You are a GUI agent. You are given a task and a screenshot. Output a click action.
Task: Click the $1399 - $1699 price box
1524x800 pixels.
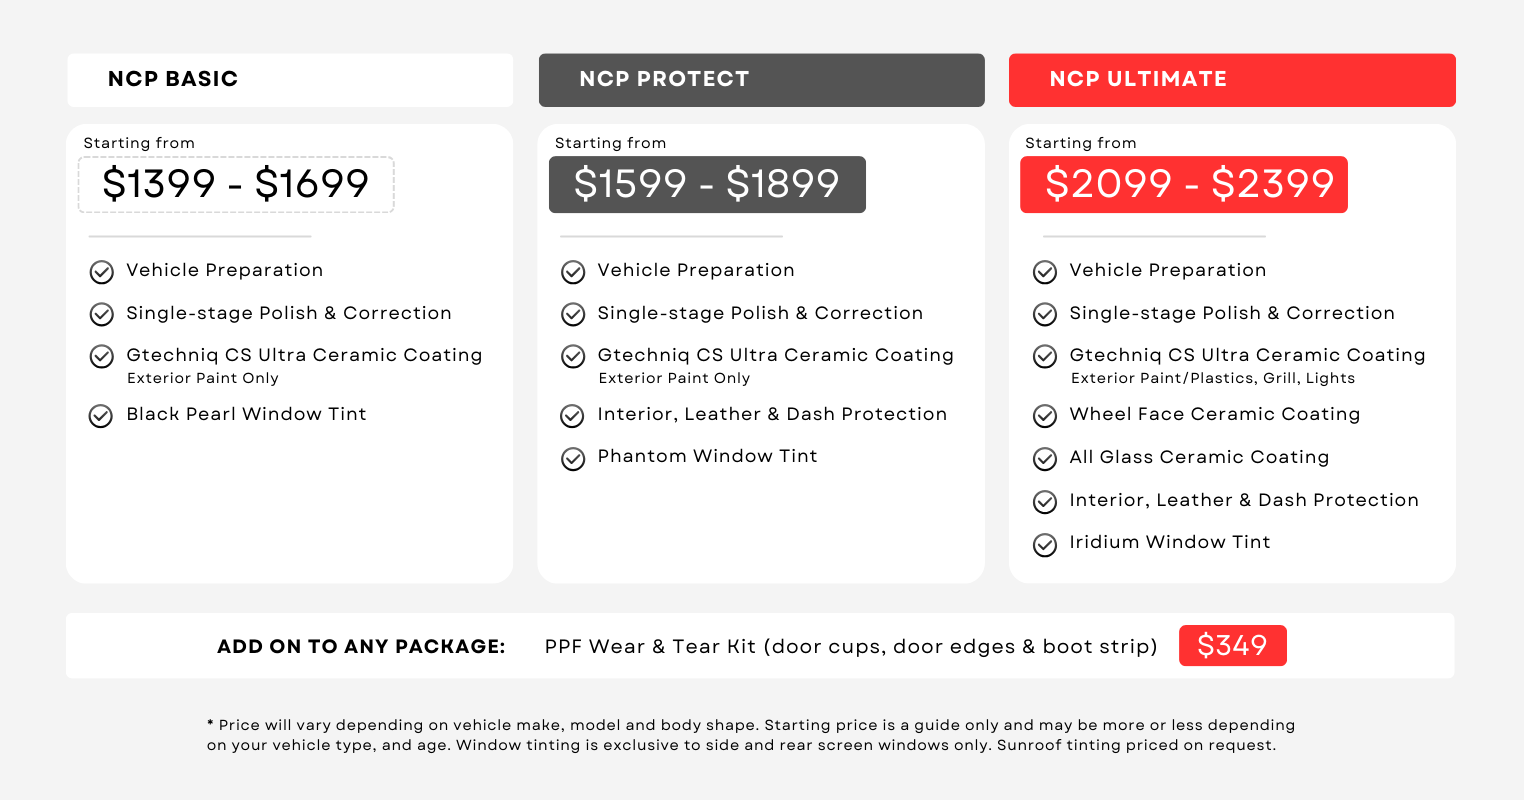pyautogui.click(x=236, y=184)
